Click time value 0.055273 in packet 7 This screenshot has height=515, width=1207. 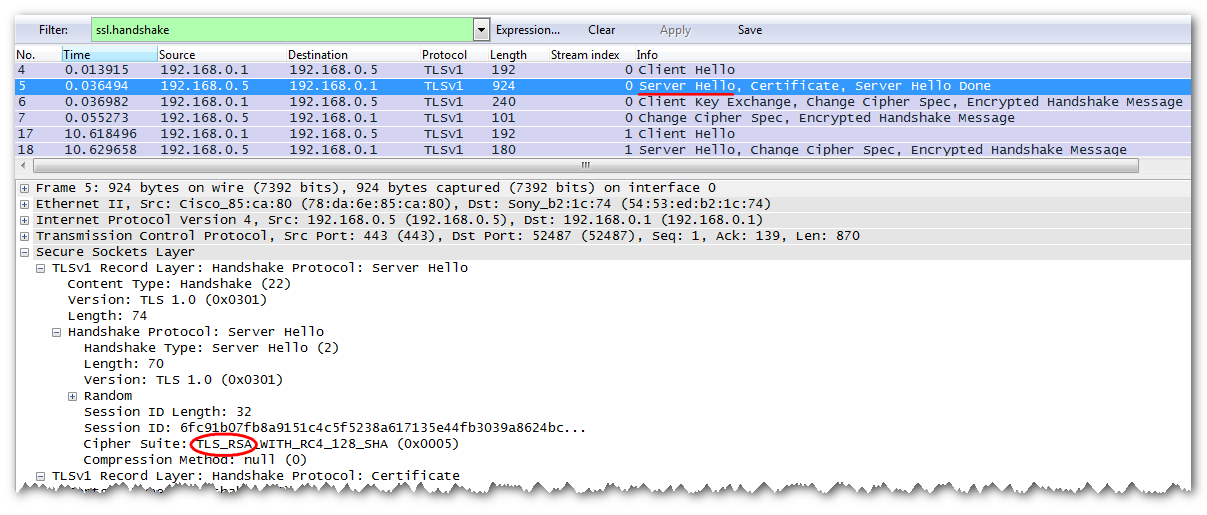pos(97,118)
